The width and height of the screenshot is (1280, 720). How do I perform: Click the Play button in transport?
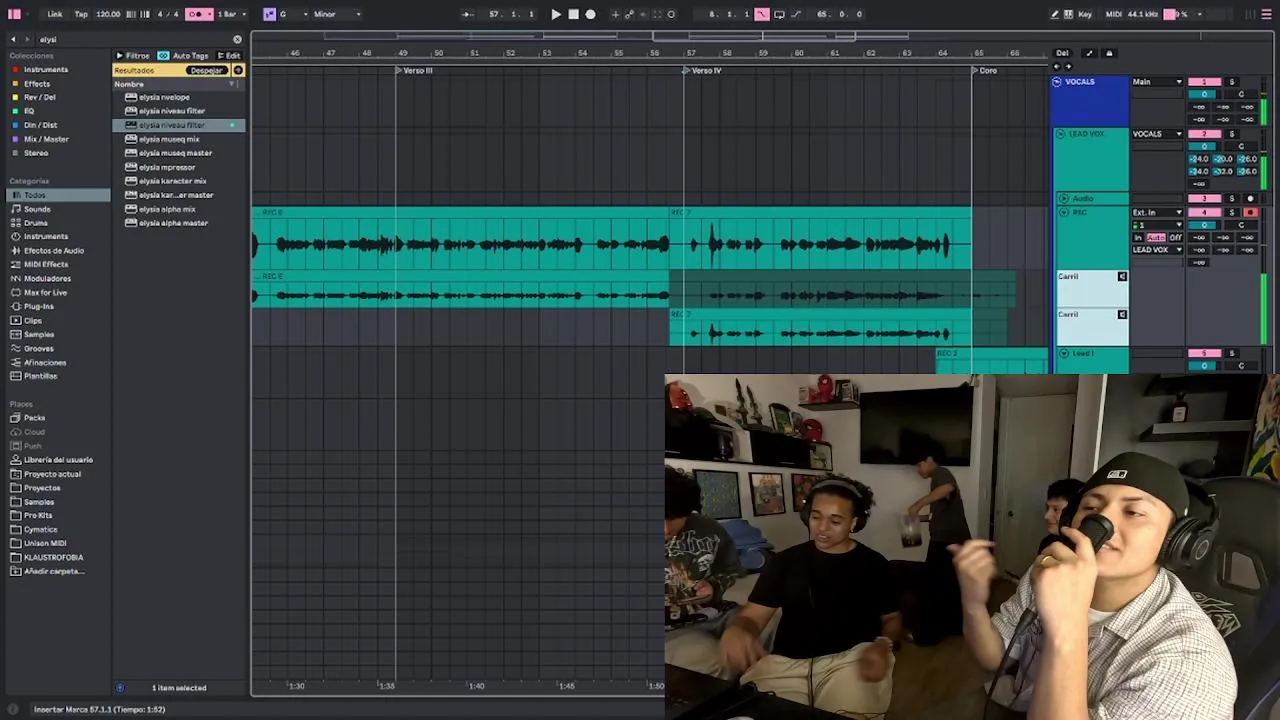556,14
